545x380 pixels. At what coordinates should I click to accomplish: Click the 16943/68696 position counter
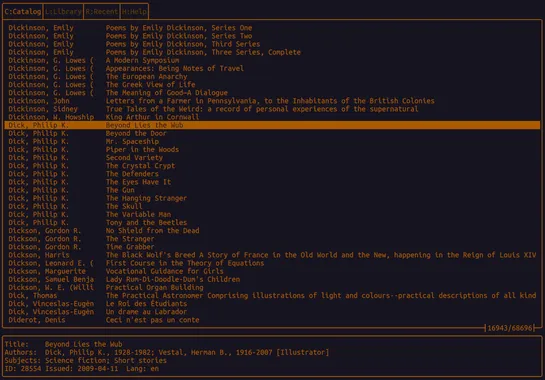coord(510,328)
